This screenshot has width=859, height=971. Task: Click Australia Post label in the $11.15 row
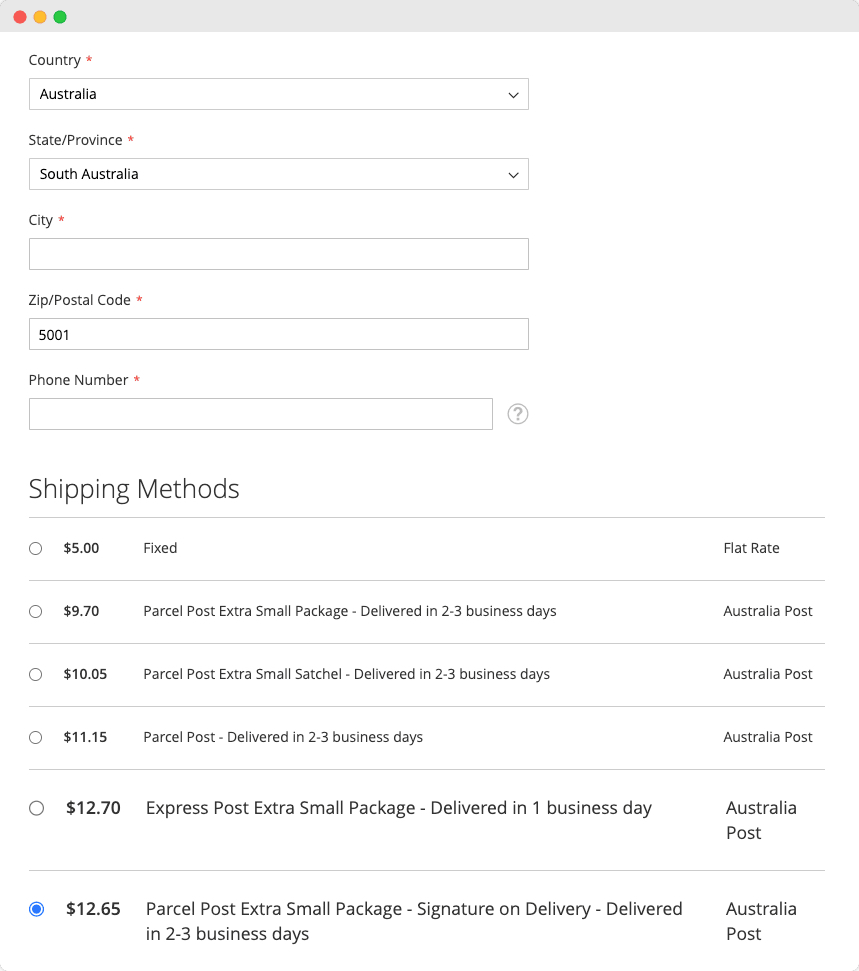(x=768, y=737)
